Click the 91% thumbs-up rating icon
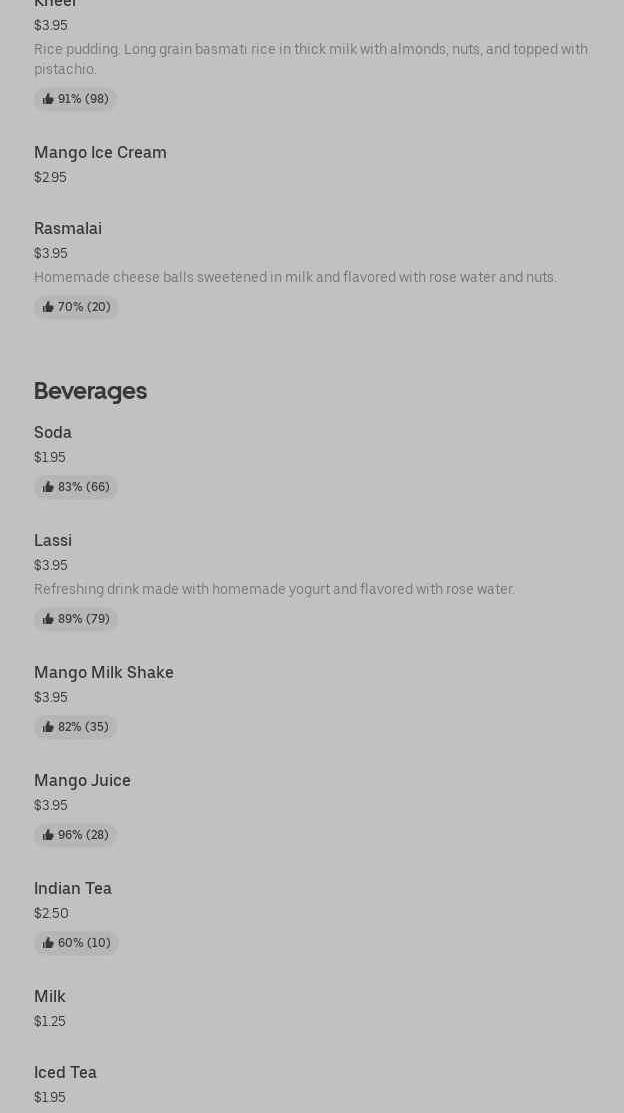The width and height of the screenshot is (624, 1113). tap(48, 99)
